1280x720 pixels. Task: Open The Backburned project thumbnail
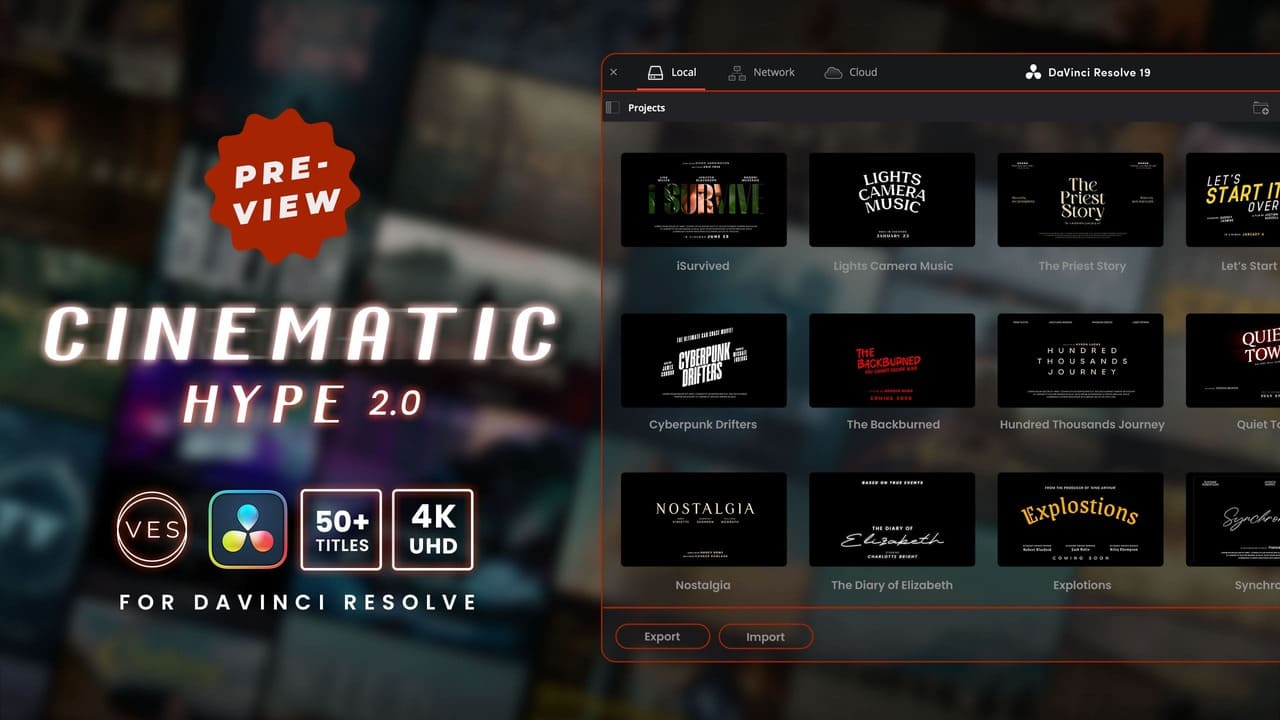coord(892,360)
